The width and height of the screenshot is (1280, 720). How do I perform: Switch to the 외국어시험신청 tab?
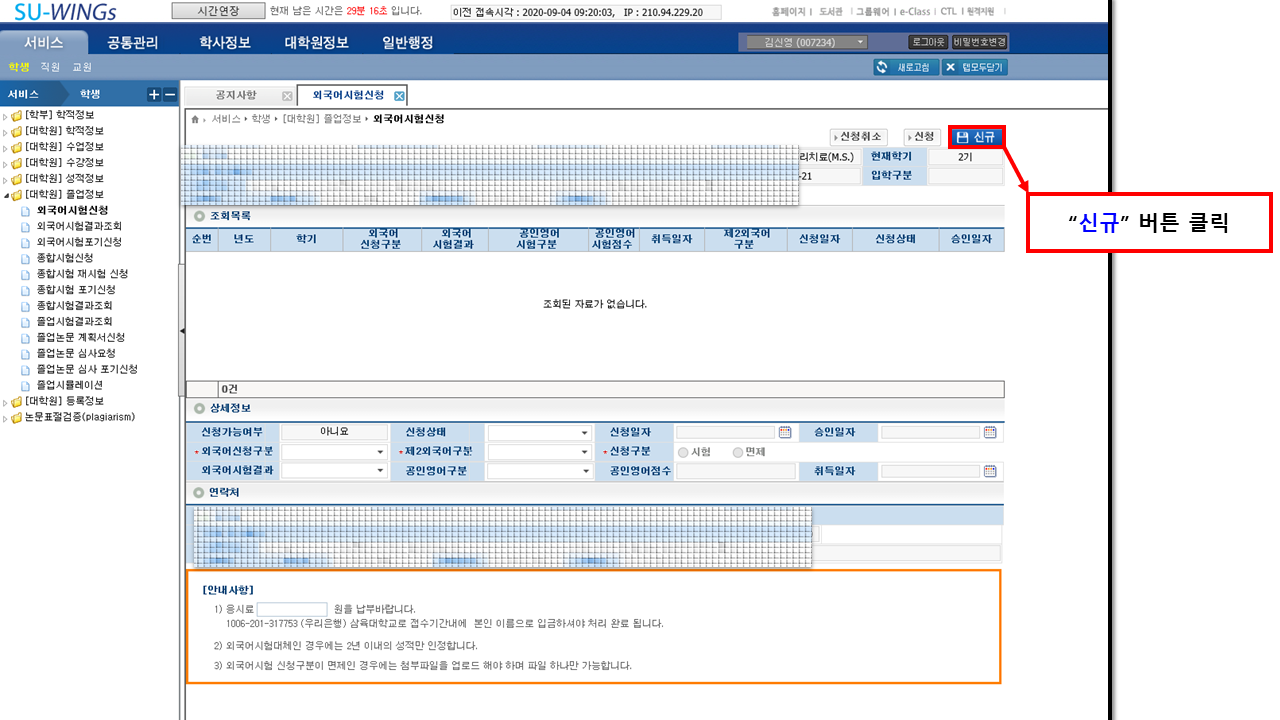pyautogui.click(x=348, y=95)
